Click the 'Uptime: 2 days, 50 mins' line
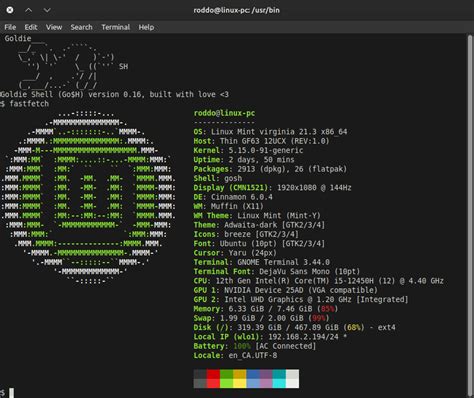The image size is (474, 398). coord(244,160)
